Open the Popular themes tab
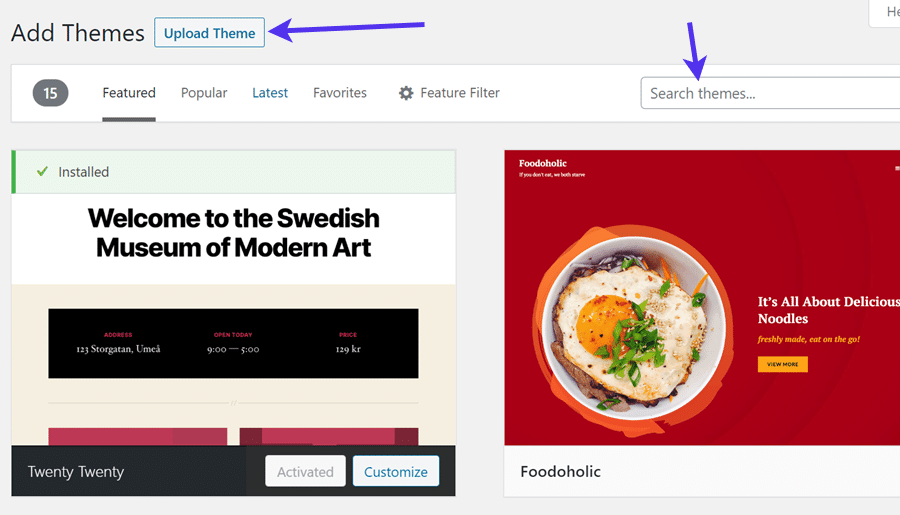The image size is (900, 515). [x=204, y=93]
